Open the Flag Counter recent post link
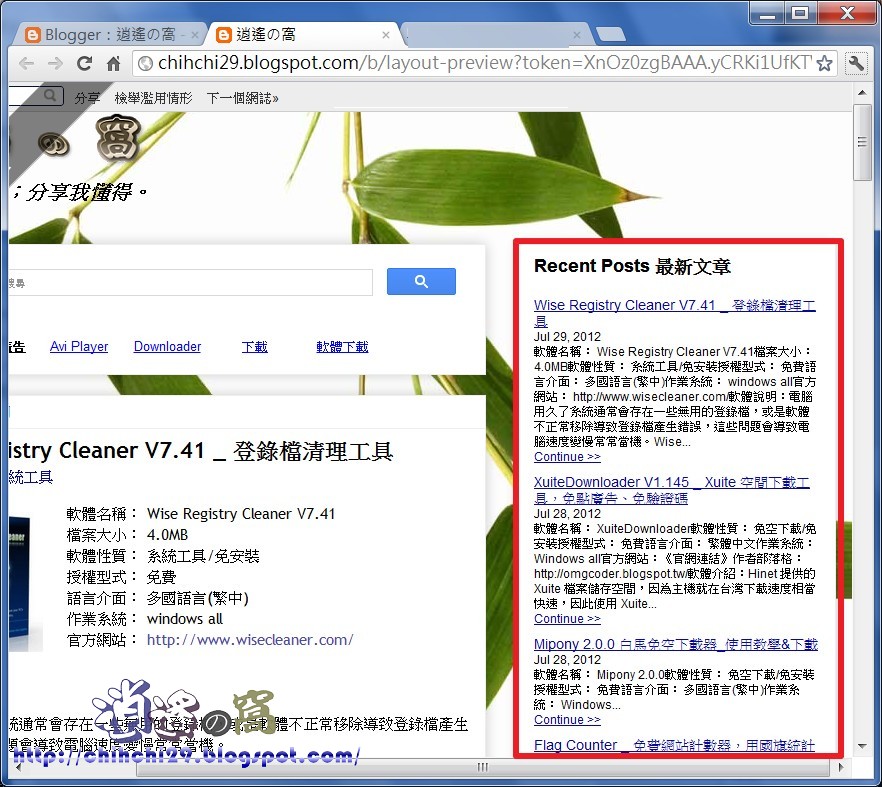Screen dimensions: 882x787 674,745
